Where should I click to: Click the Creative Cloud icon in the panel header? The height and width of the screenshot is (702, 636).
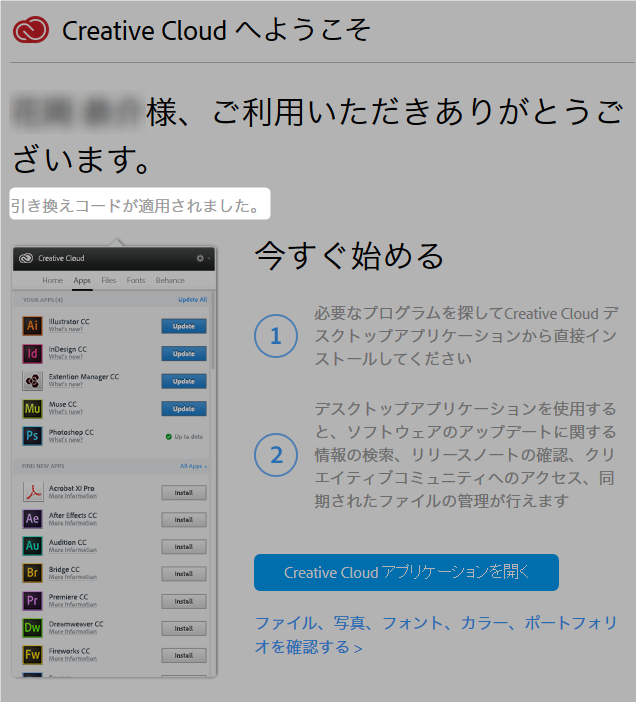[26, 258]
